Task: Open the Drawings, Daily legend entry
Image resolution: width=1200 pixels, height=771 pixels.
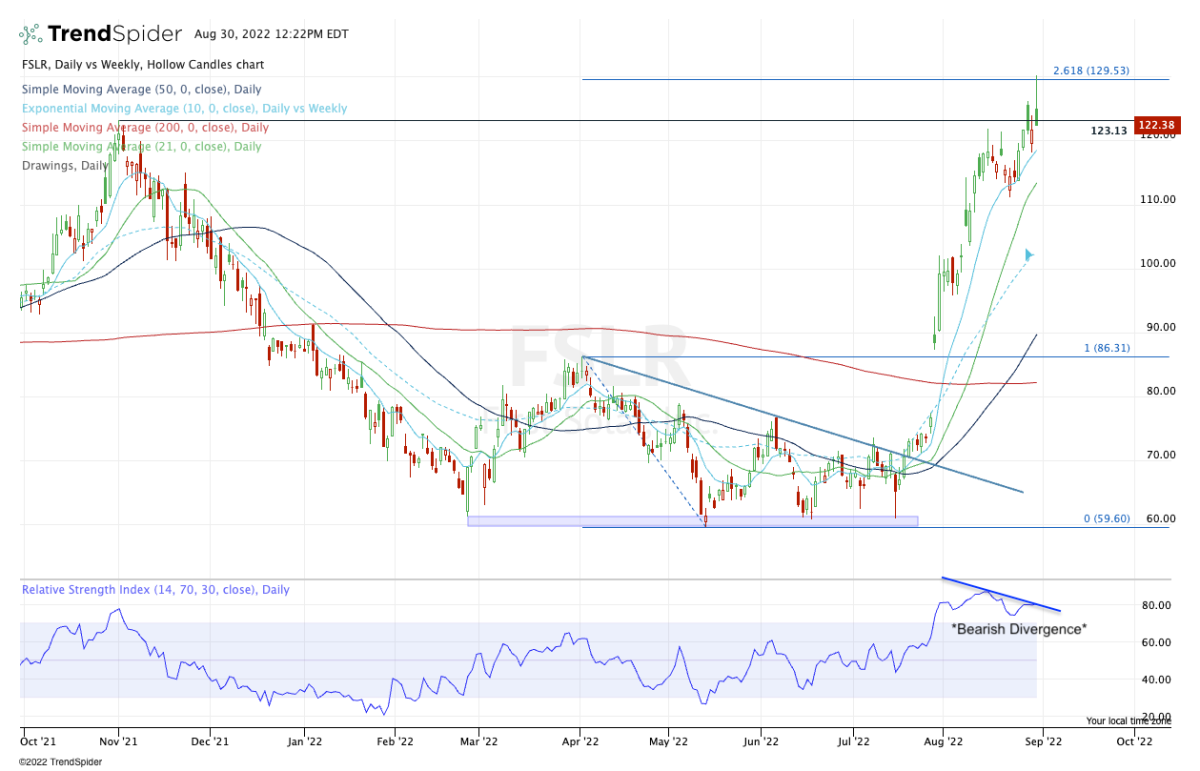Action: (x=66, y=166)
